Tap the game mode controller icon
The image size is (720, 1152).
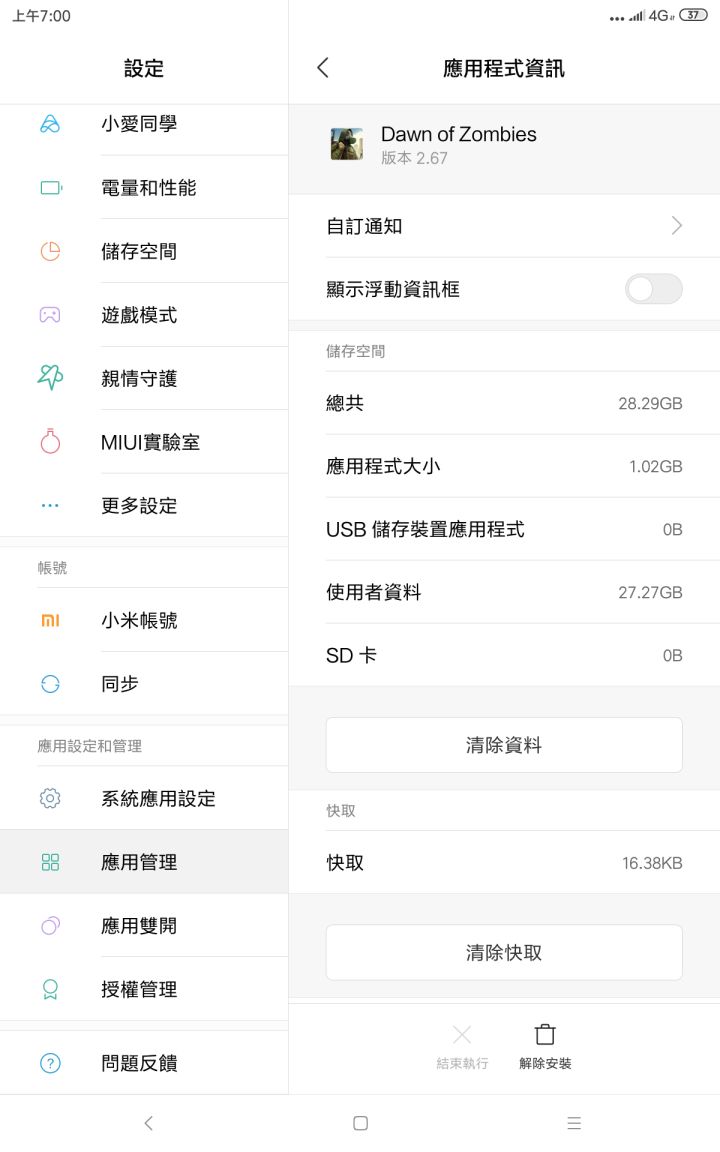coord(50,315)
